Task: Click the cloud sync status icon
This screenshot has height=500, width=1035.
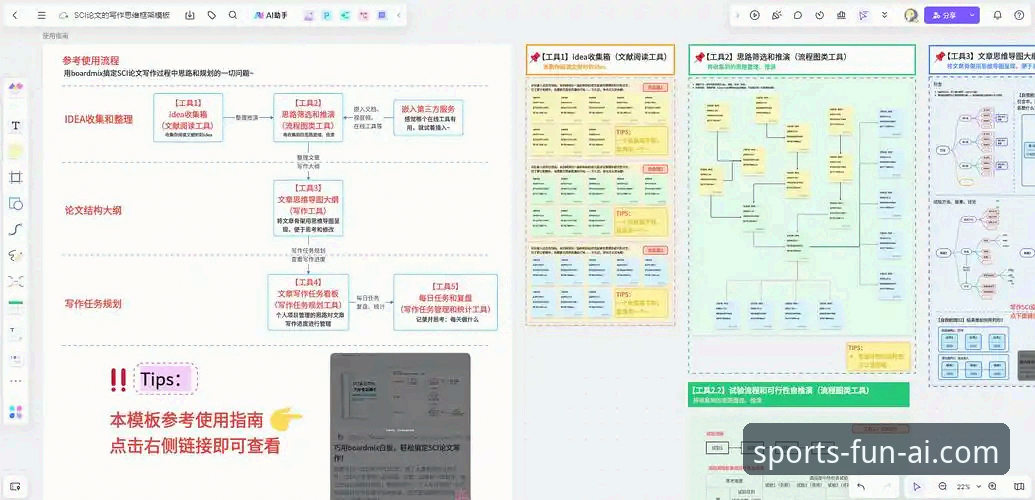Action: pyautogui.click(x=63, y=15)
